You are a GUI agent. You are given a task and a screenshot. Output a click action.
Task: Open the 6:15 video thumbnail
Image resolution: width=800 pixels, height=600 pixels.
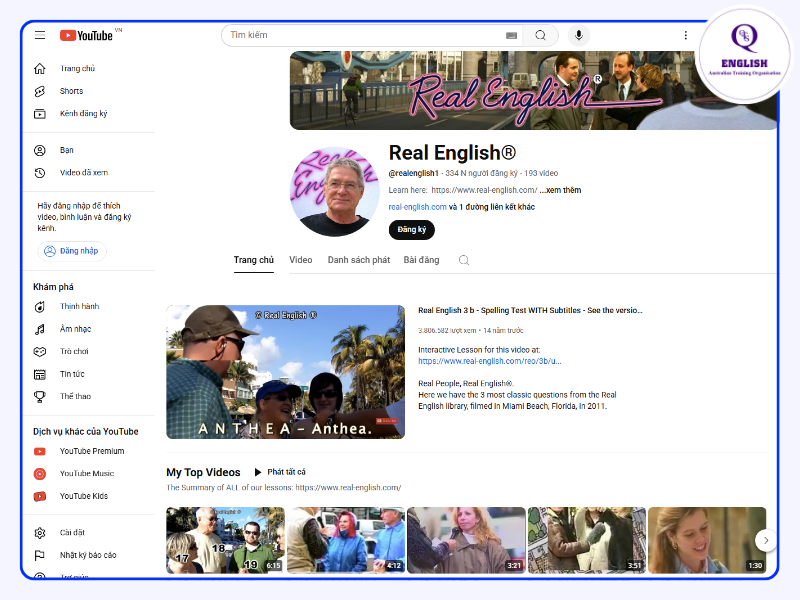click(226, 540)
